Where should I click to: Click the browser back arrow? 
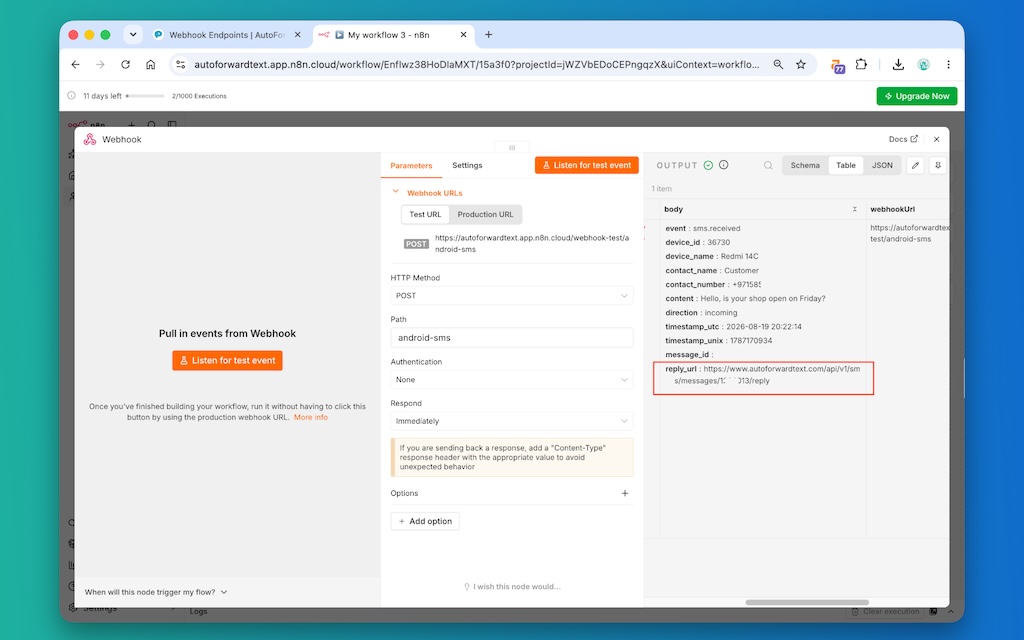pyautogui.click(x=76, y=65)
